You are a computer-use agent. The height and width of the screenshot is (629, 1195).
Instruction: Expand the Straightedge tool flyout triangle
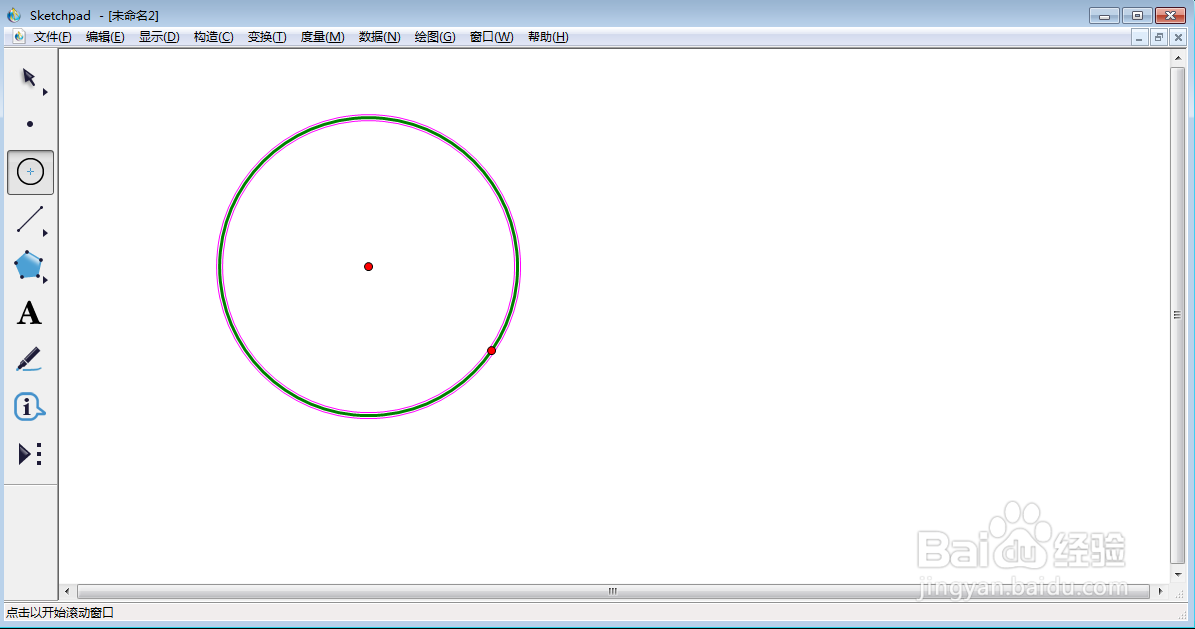(45, 233)
